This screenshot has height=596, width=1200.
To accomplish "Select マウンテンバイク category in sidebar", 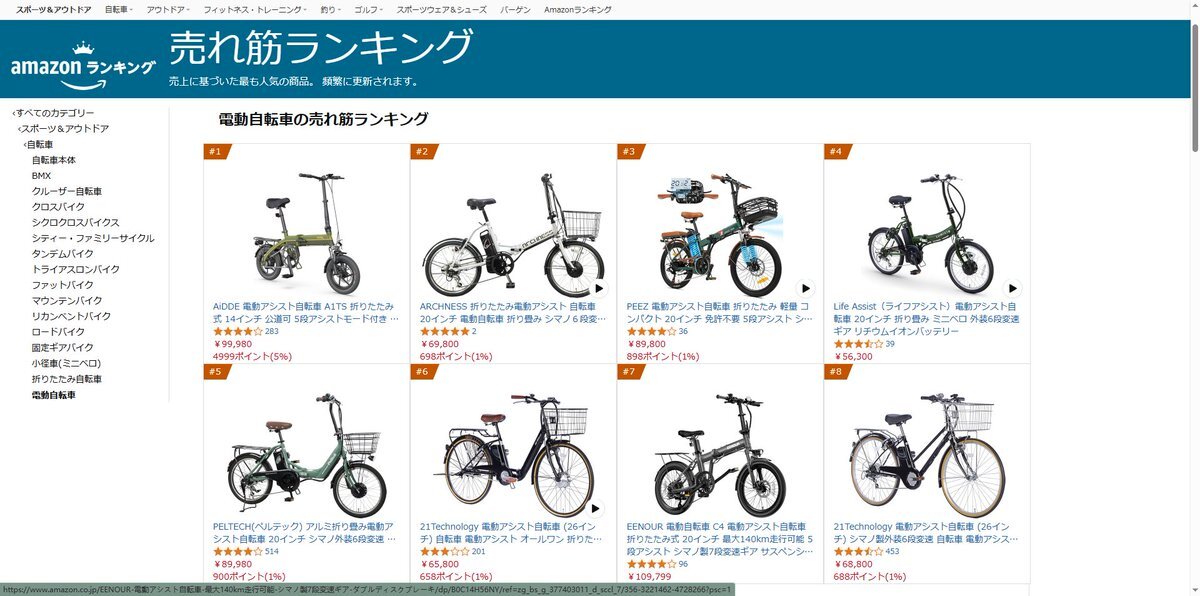I will pyautogui.click(x=67, y=301).
